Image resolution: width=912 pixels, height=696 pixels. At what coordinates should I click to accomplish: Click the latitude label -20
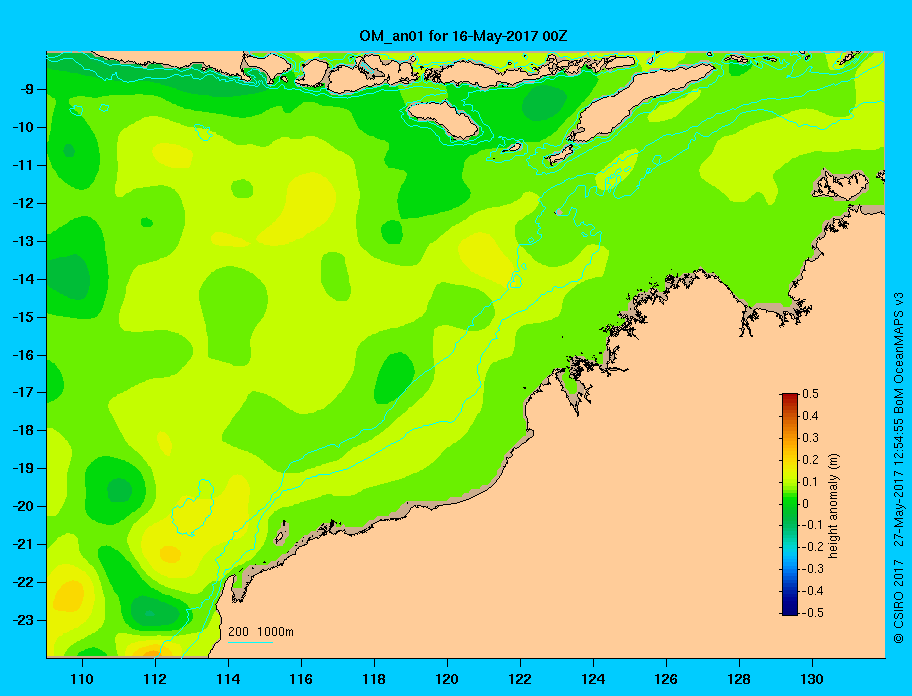(x=22, y=506)
